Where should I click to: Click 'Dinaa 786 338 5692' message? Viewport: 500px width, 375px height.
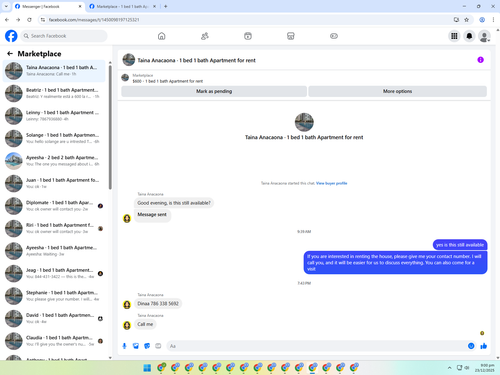pos(158,304)
